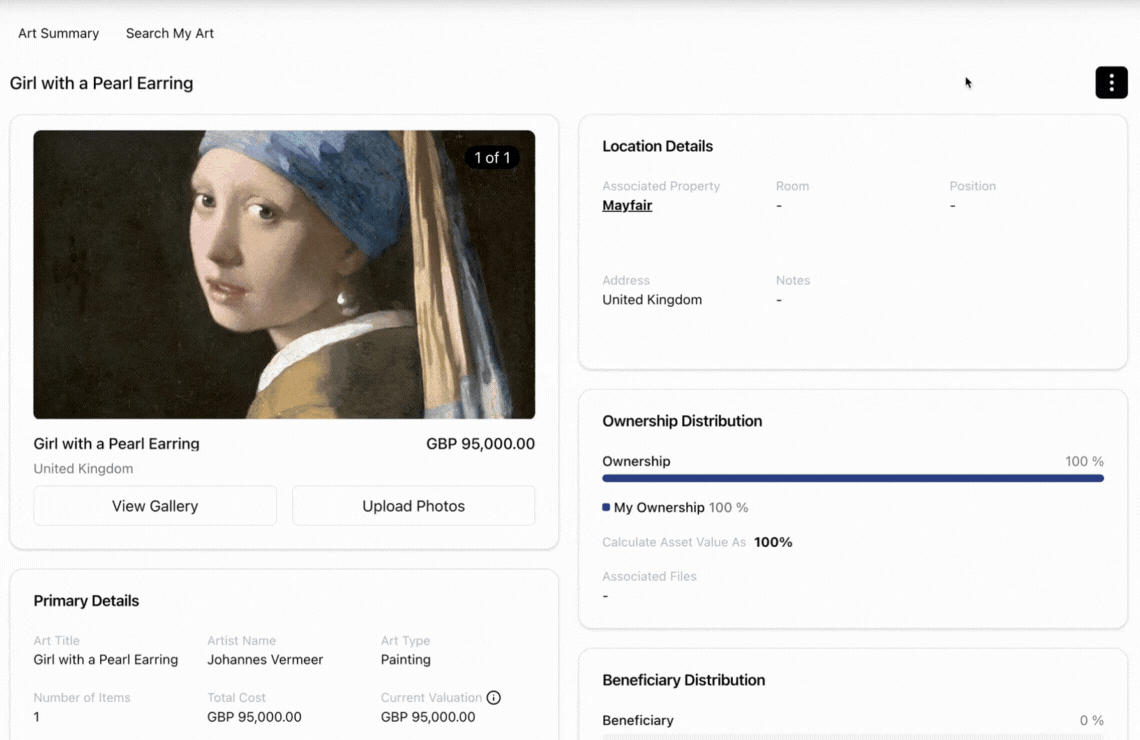The width and height of the screenshot is (1140, 740).
Task: Open the Search My Art tab
Action: click(x=170, y=33)
